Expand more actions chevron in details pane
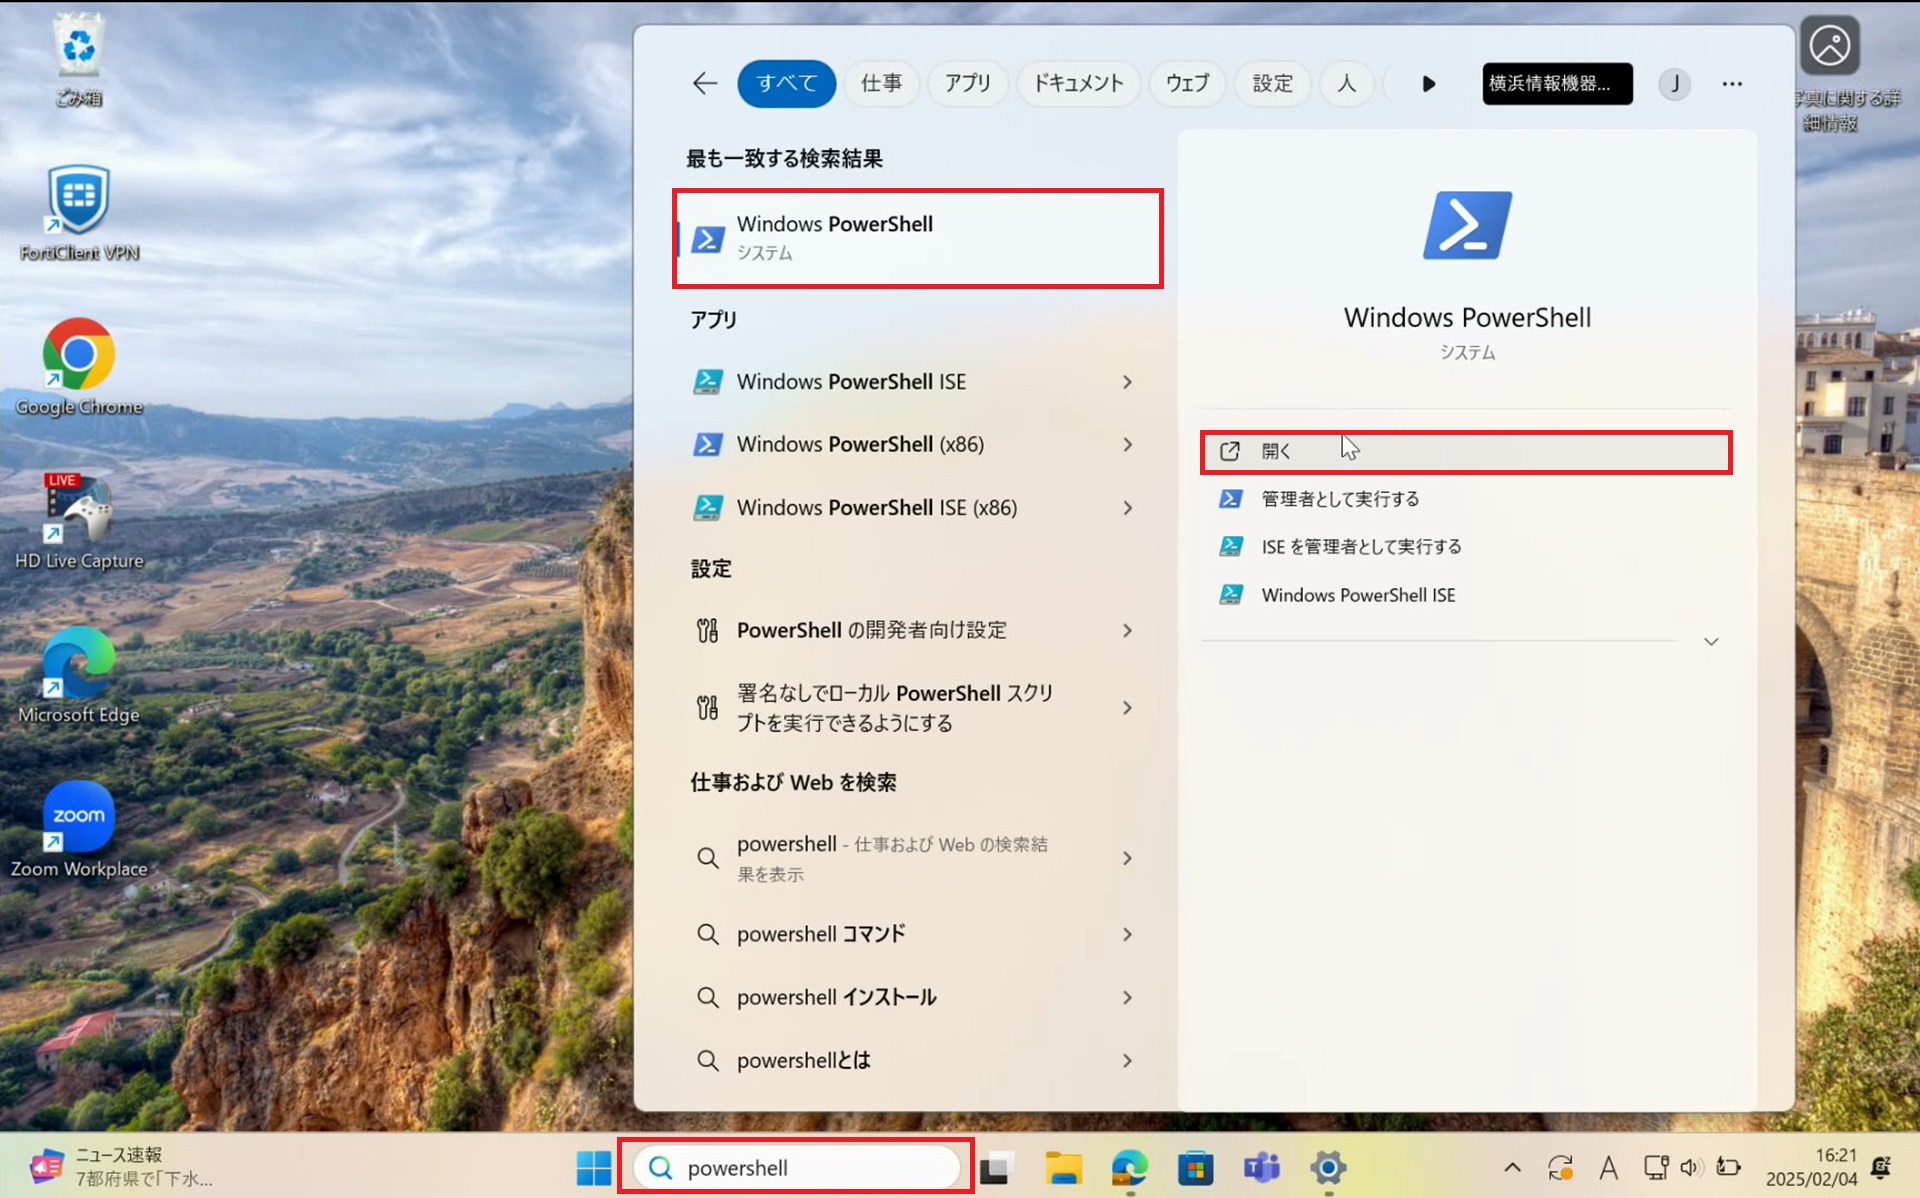1920x1198 pixels. 1711,641
